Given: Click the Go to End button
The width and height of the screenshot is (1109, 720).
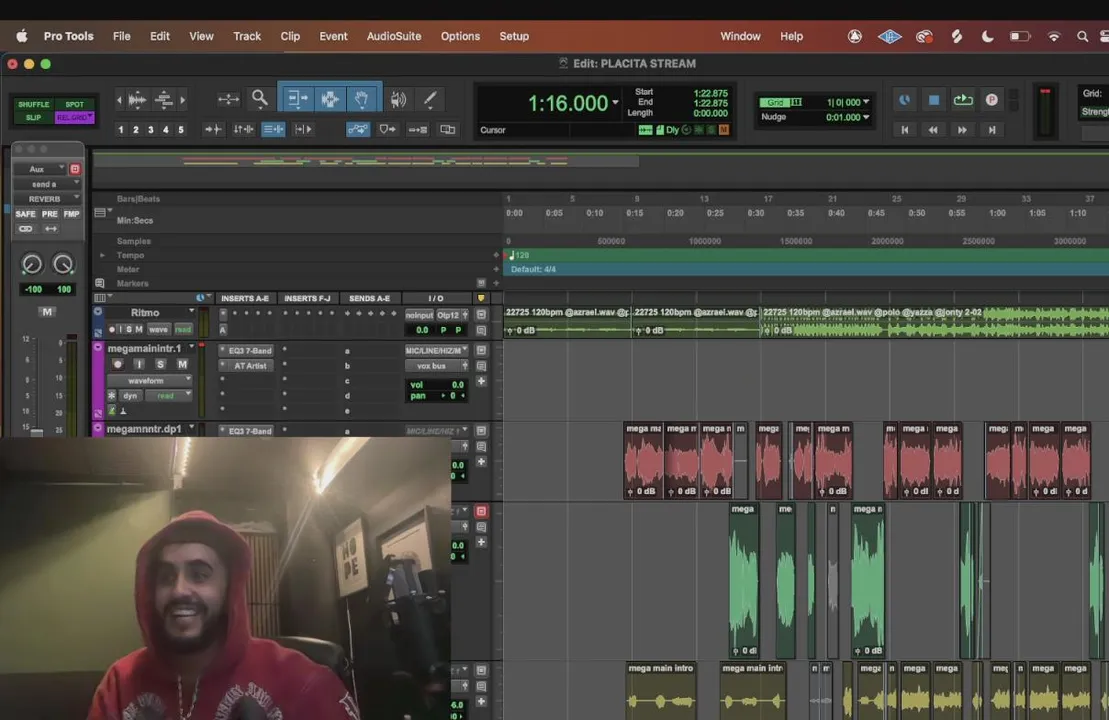Looking at the screenshot, I should 992,129.
